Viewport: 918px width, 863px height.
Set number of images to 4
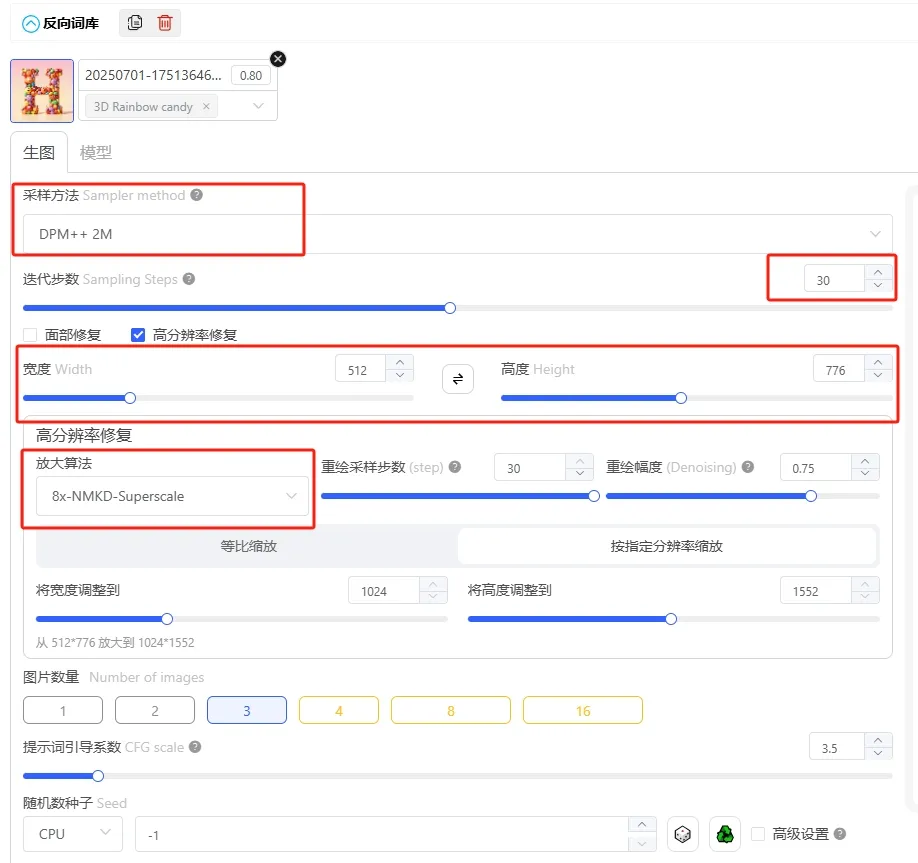coord(339,711)
